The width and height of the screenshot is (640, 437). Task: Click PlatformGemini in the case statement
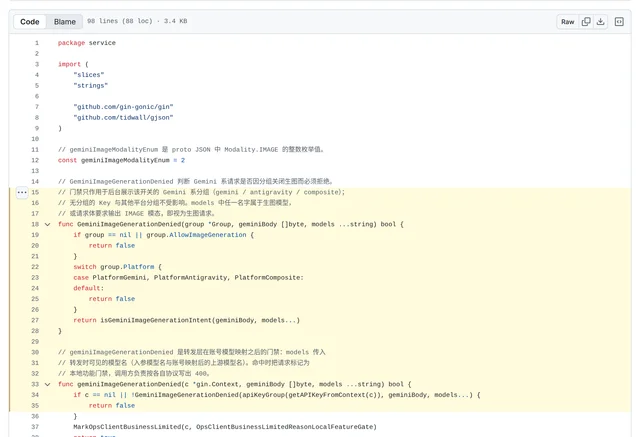pos(119,277)
